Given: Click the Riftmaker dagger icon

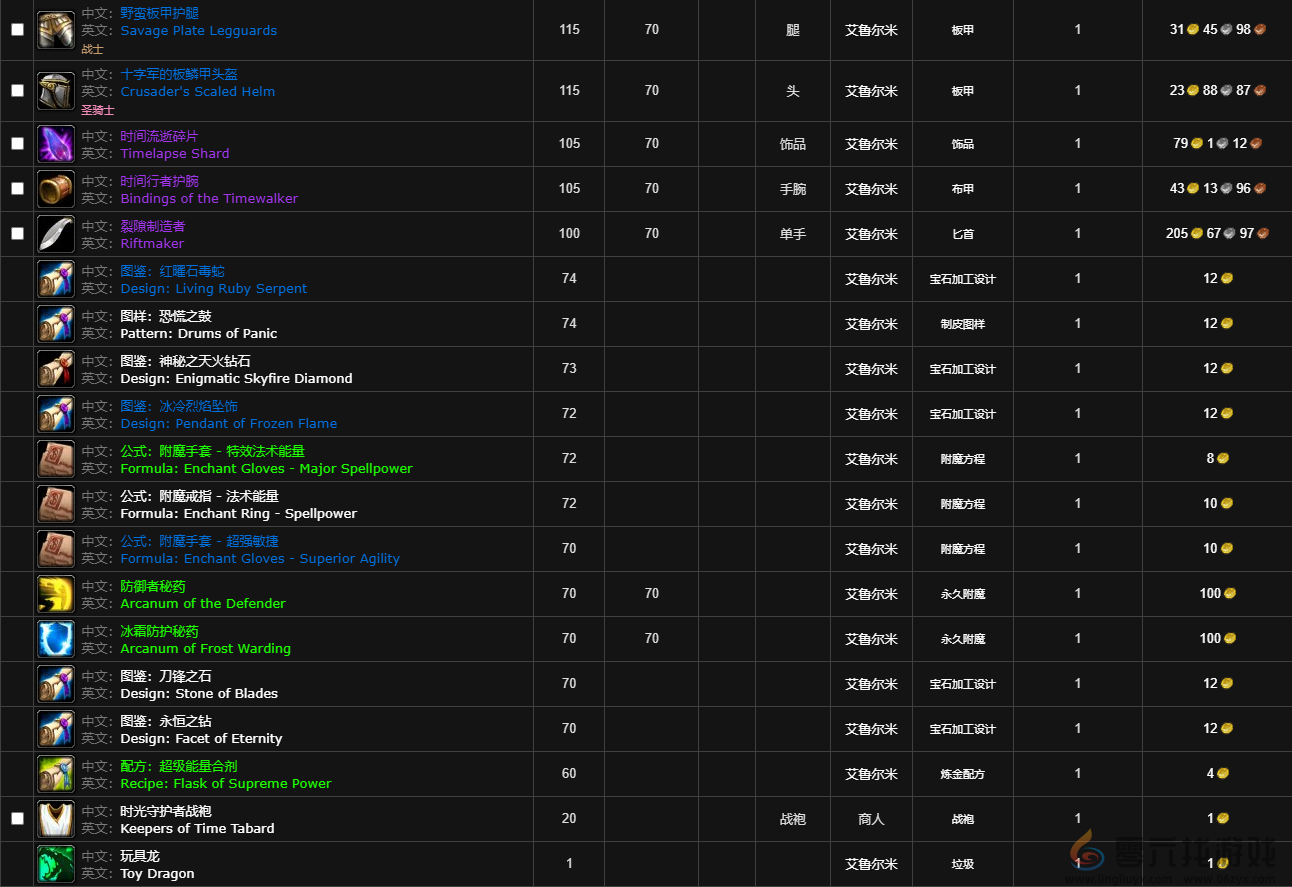Looking at the screenshot, I should [x=56, y=234].
